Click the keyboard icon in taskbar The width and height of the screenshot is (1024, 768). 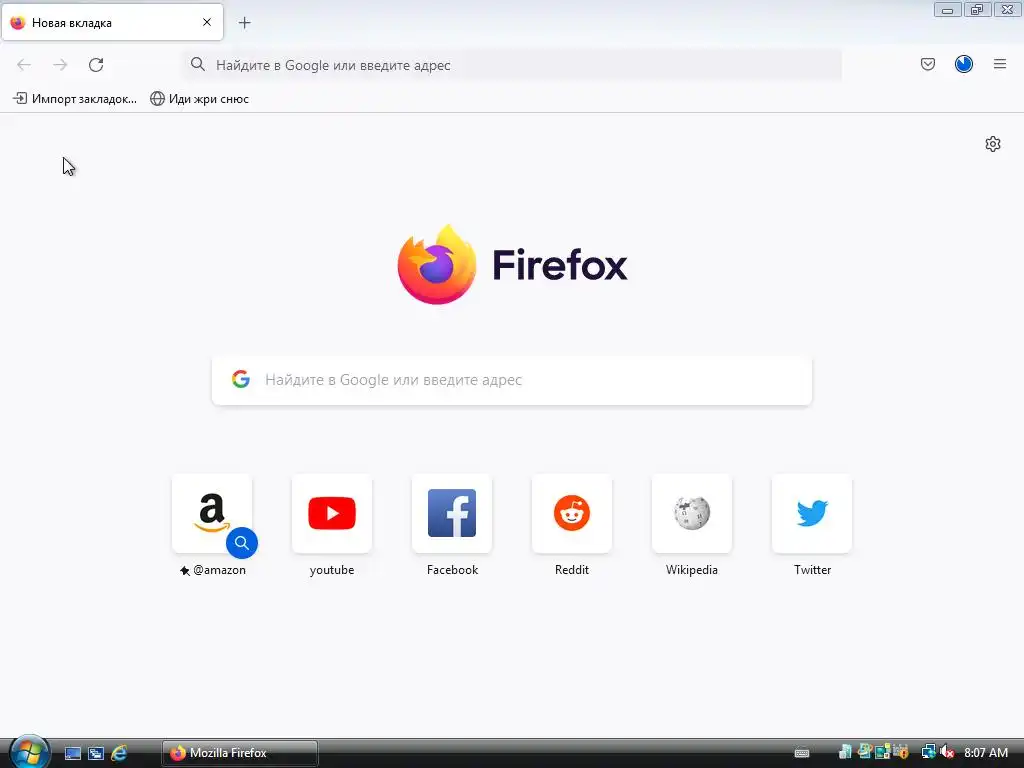(x=802, y=754)
